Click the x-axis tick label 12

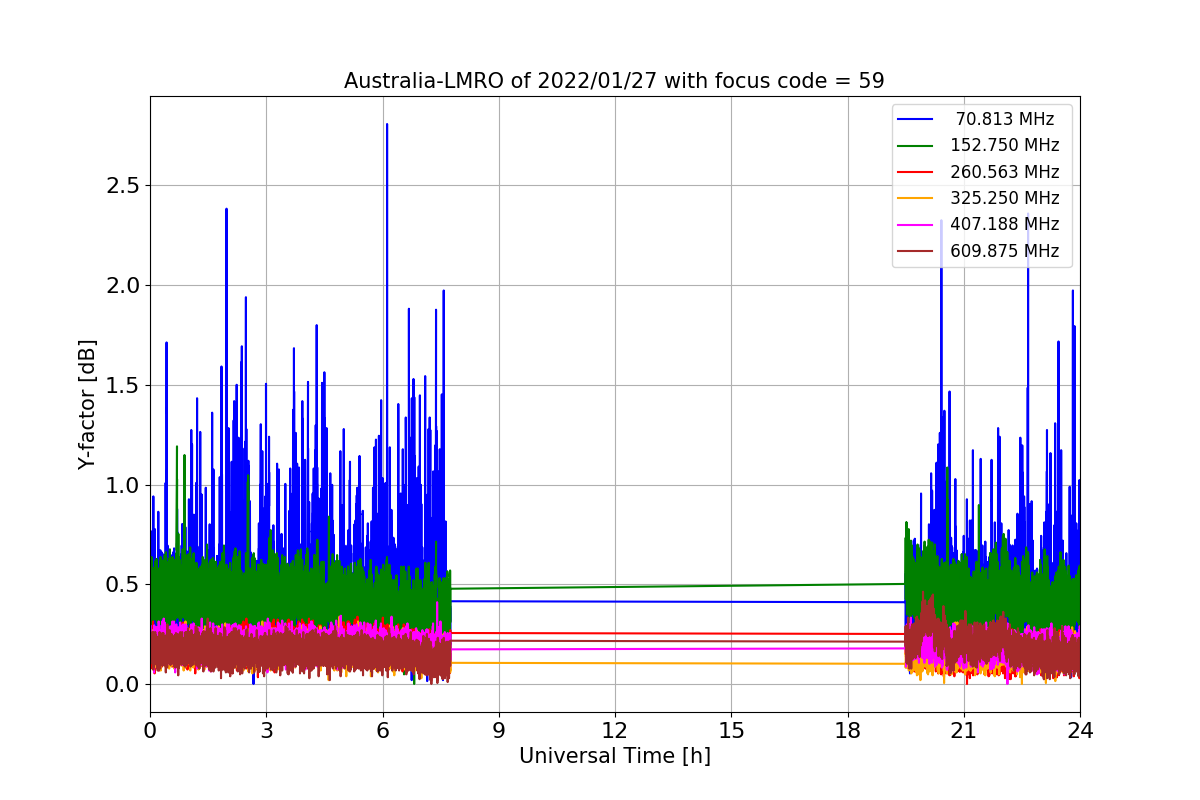(x=615, y=730)
